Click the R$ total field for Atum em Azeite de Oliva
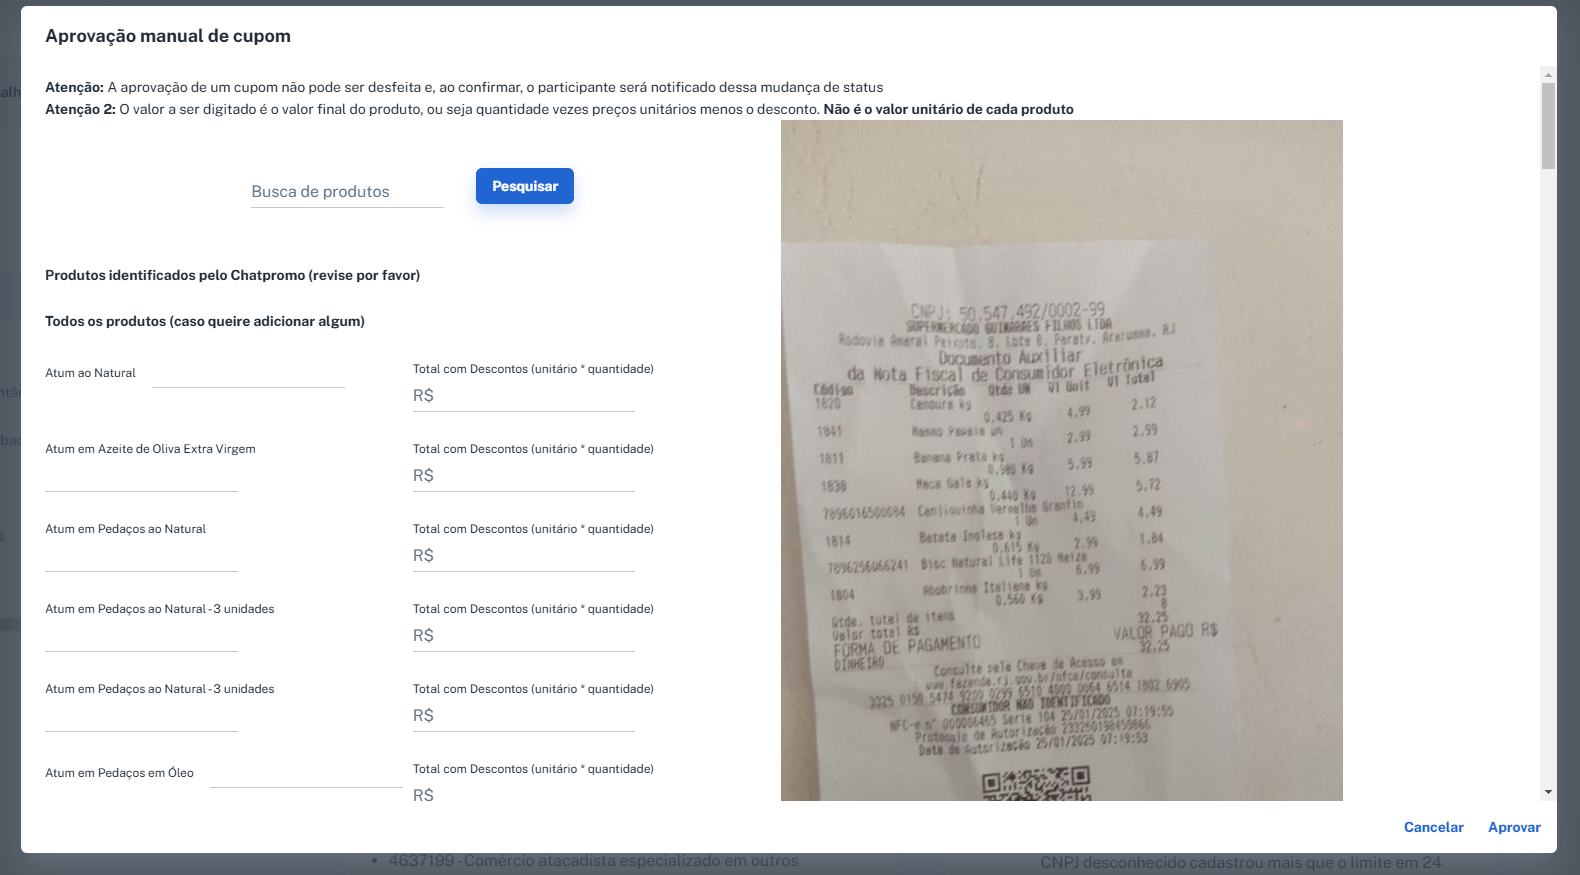1580x875 pixels. [524, 476]
